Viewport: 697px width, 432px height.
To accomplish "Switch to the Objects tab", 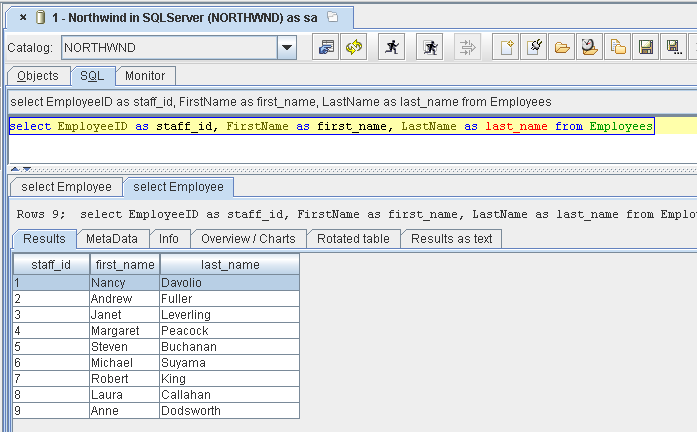I will coord(38,76).
